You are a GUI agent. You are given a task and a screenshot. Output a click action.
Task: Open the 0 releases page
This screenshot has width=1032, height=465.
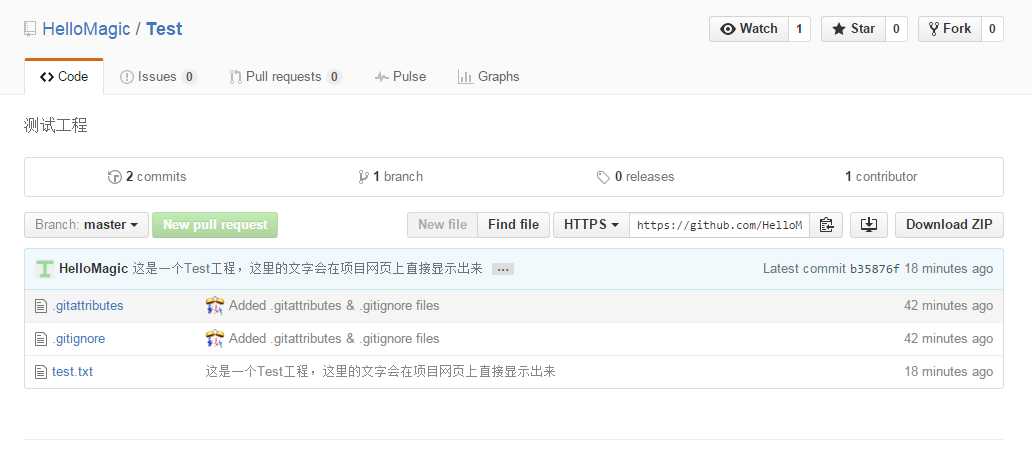click(x=635, y=177)
